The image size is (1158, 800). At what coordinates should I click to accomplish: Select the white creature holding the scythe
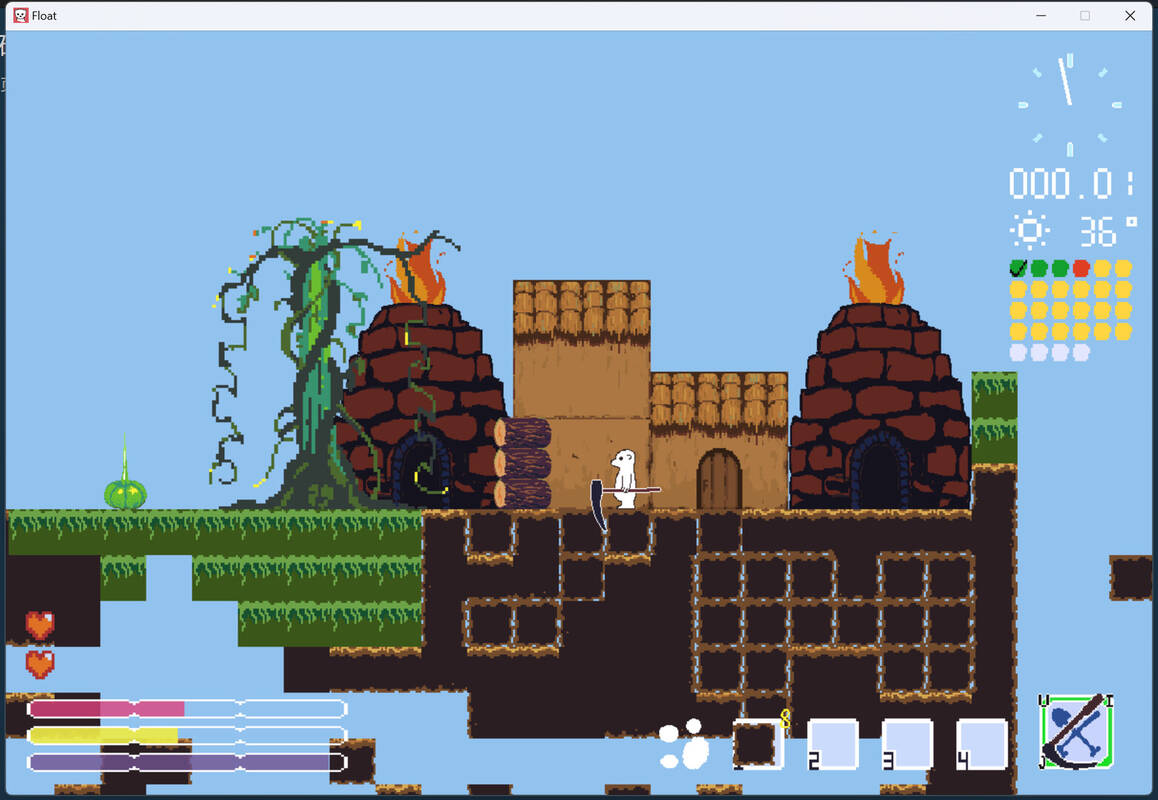(625, 479)
